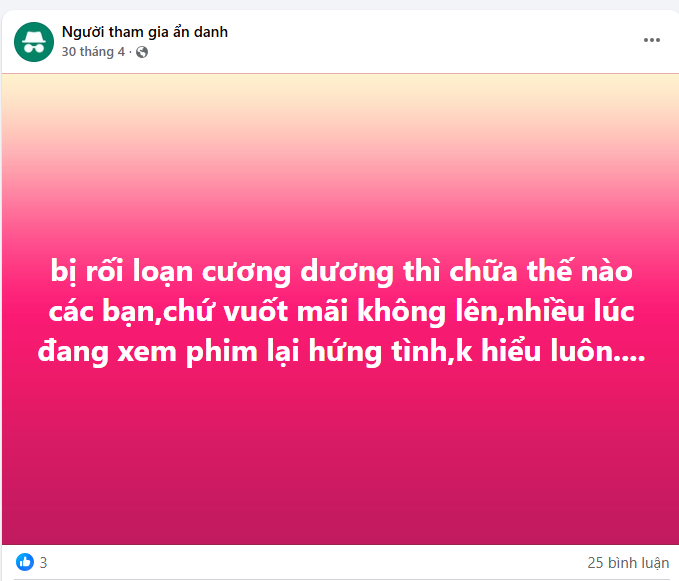Click the word "thế nào" in the post

click(x=579, y=271)
